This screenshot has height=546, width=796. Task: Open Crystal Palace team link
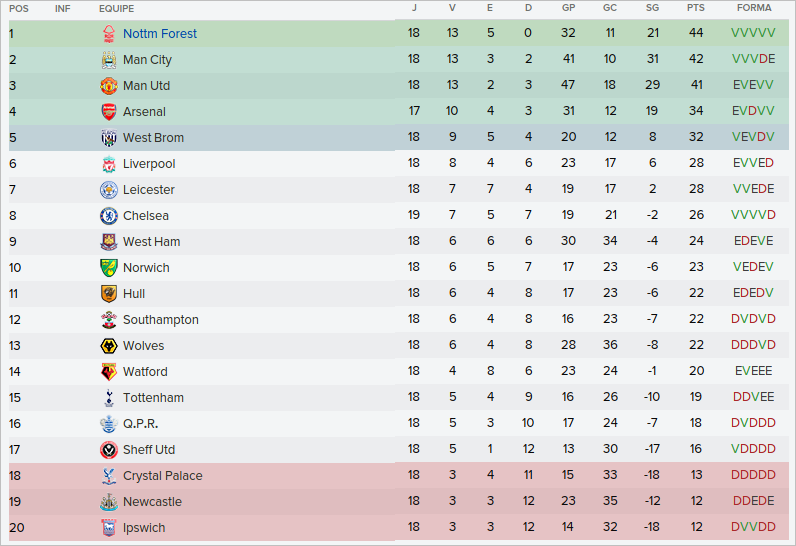click(162, 476)
